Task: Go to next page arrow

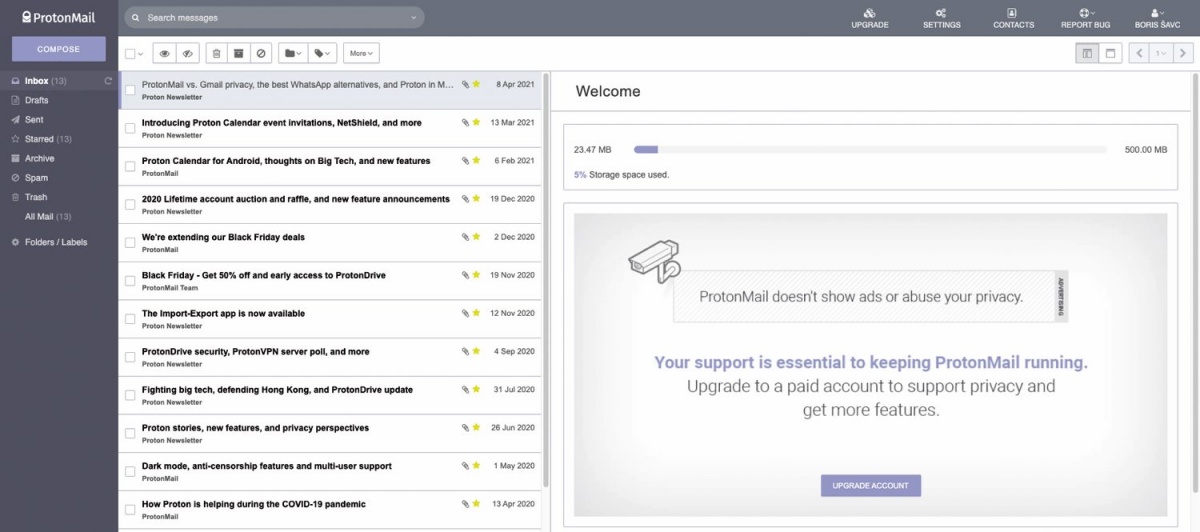Action: click(x=1183, y=53)
